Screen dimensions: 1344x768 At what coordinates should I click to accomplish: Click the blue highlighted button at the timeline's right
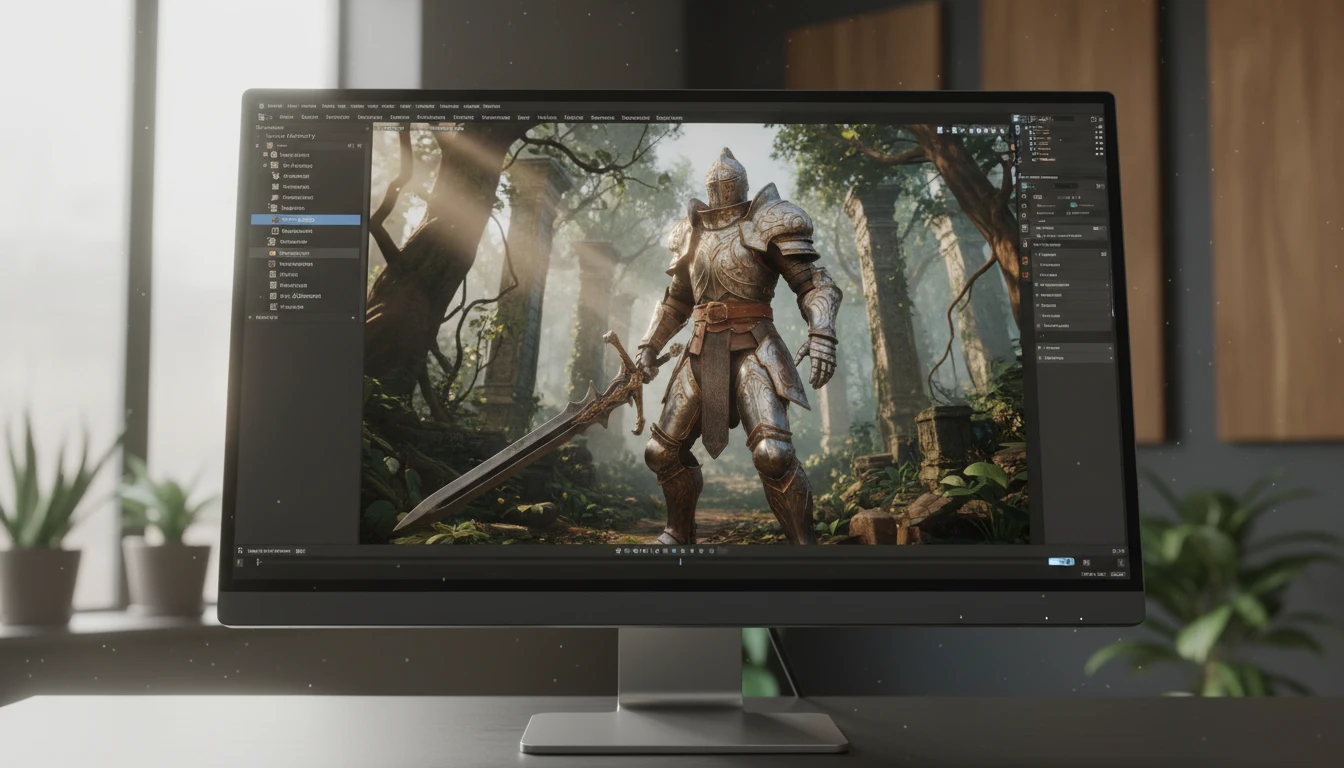tap(1061, 562)
